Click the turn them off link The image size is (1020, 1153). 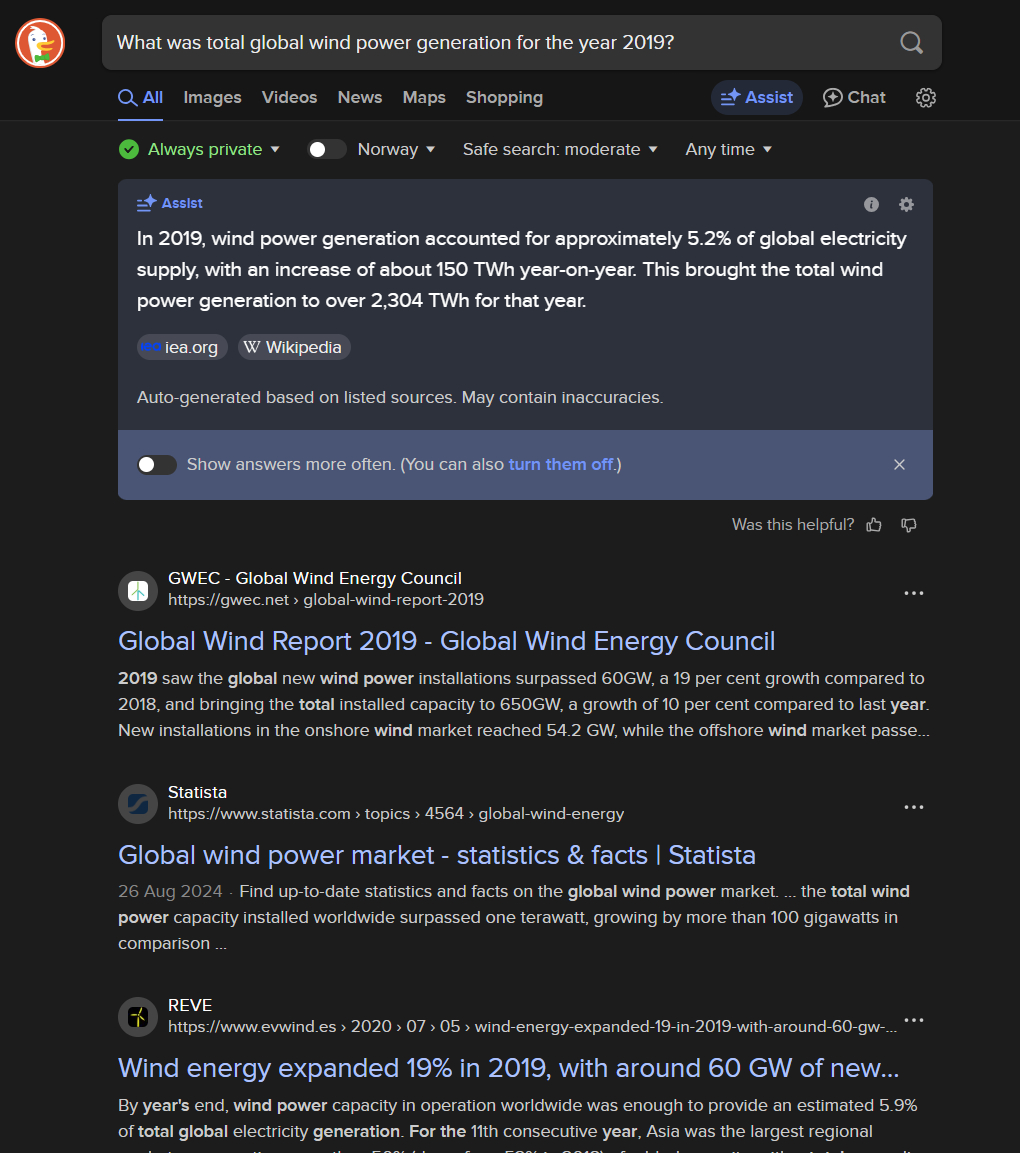coord(561,465)
